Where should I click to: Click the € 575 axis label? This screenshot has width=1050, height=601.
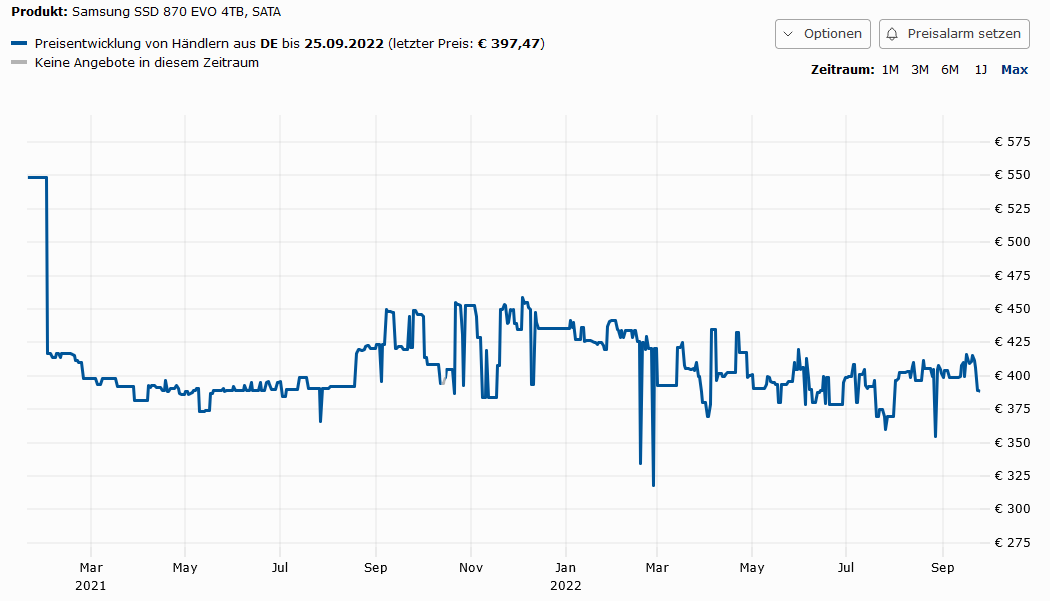pos(1012,141)
